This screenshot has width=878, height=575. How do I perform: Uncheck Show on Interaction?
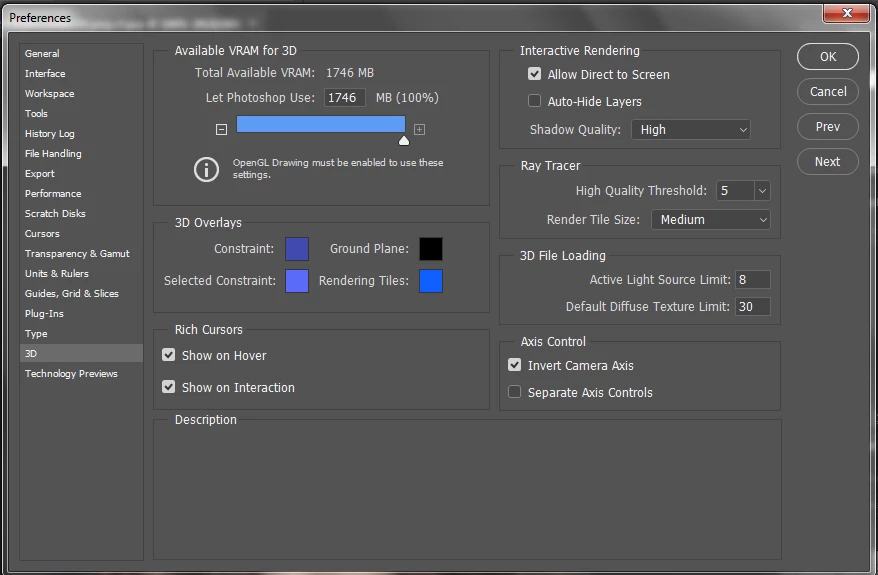tap(169, 387)
